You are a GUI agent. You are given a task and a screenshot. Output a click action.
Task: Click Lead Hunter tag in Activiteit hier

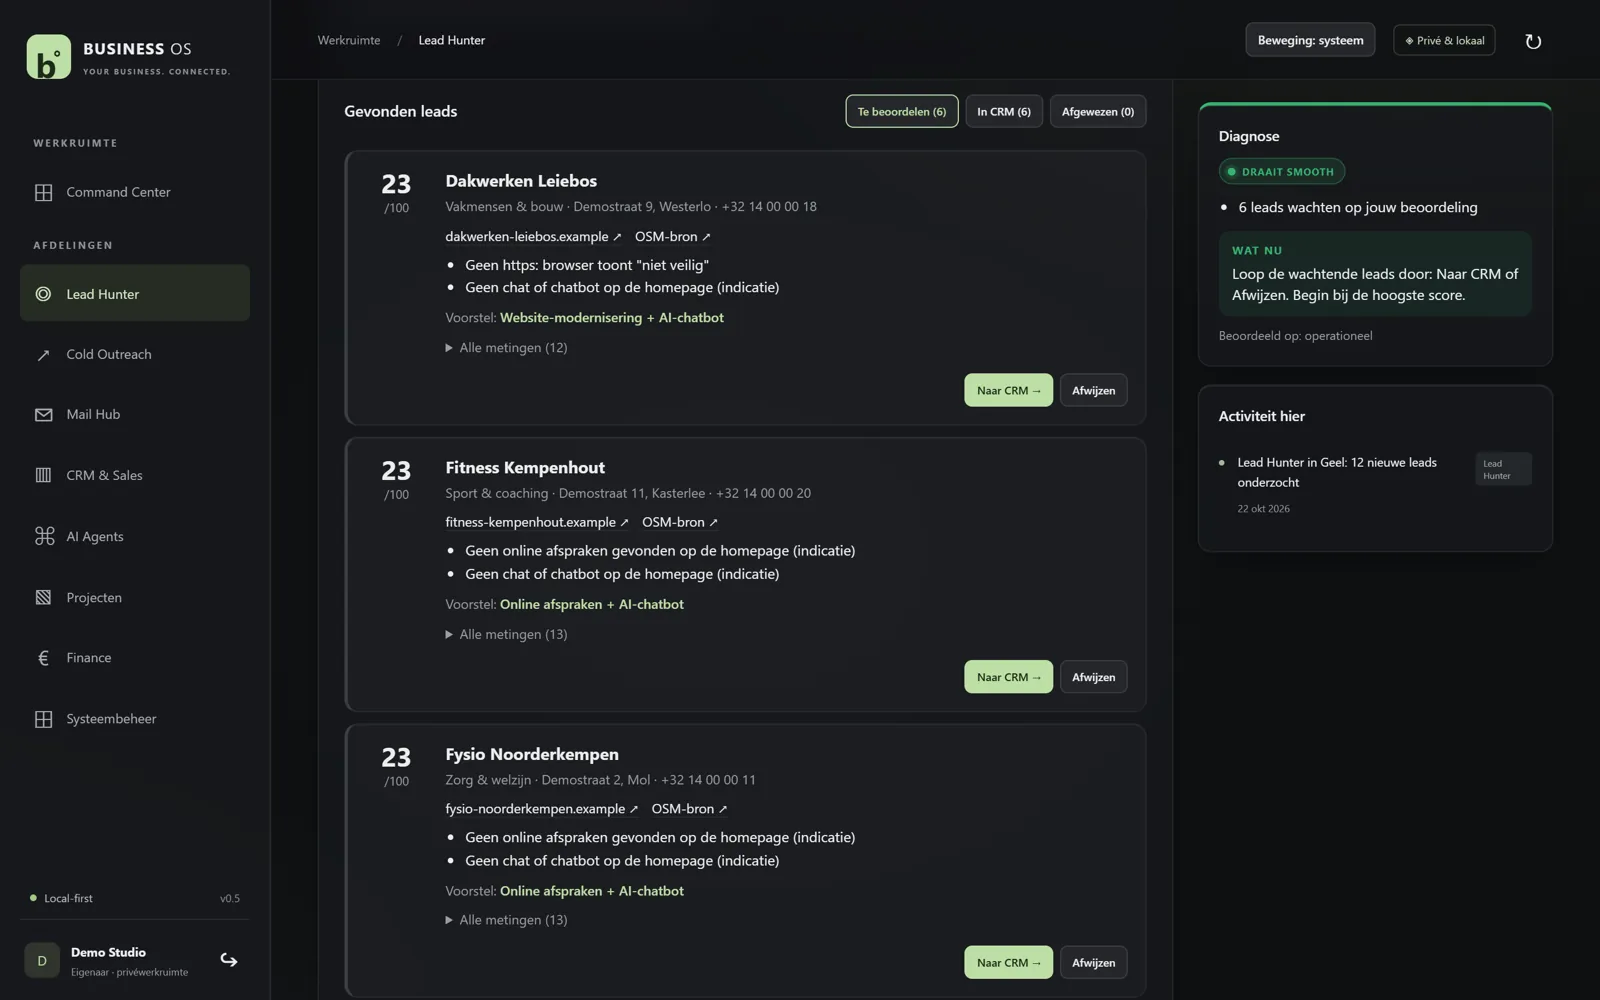click(x=1503, y=469)
